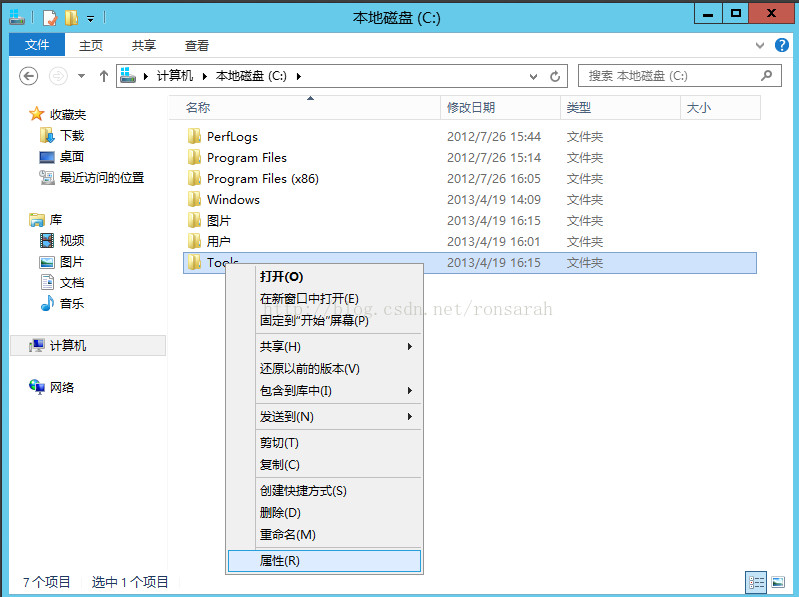Viewport: 799px width, 597px height.
Task: Select the PerfLogs folder icon
Action: coord(194,136)
